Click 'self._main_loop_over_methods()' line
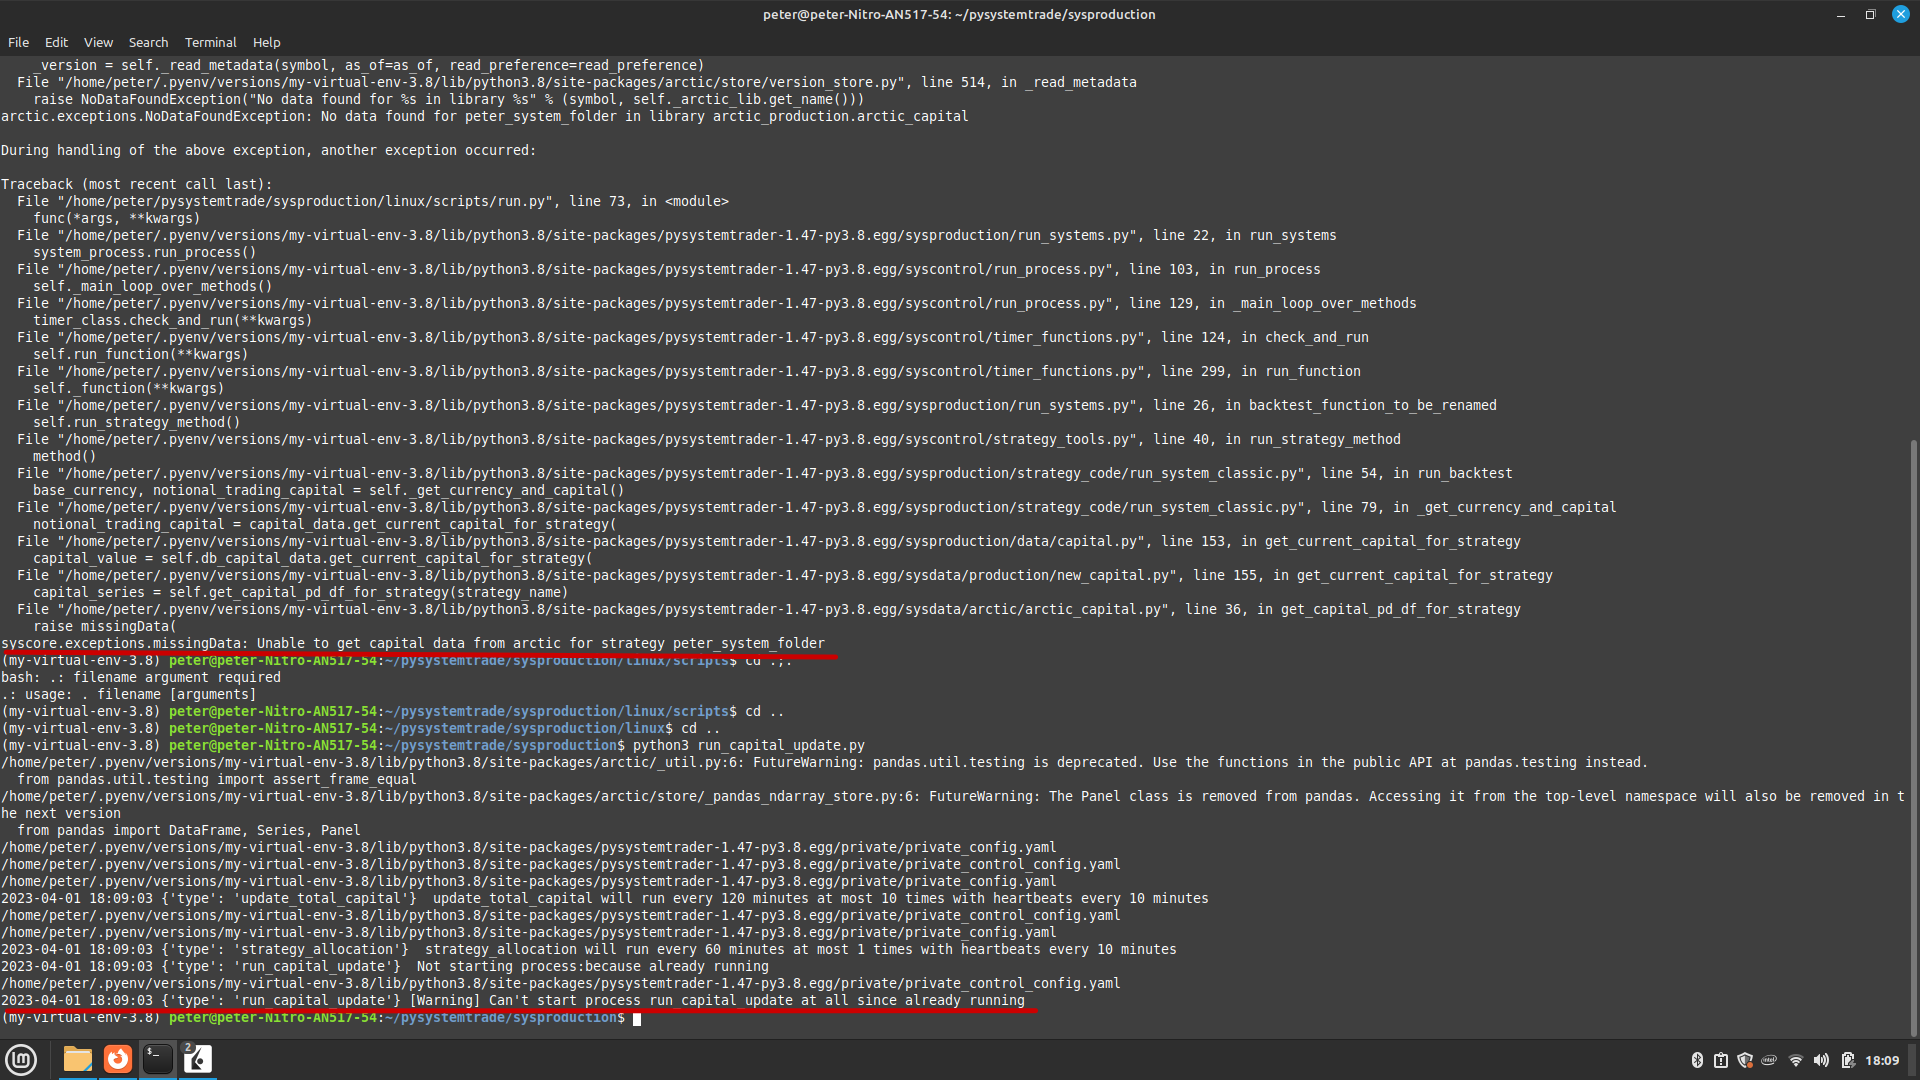 click(x=153, y=286)
